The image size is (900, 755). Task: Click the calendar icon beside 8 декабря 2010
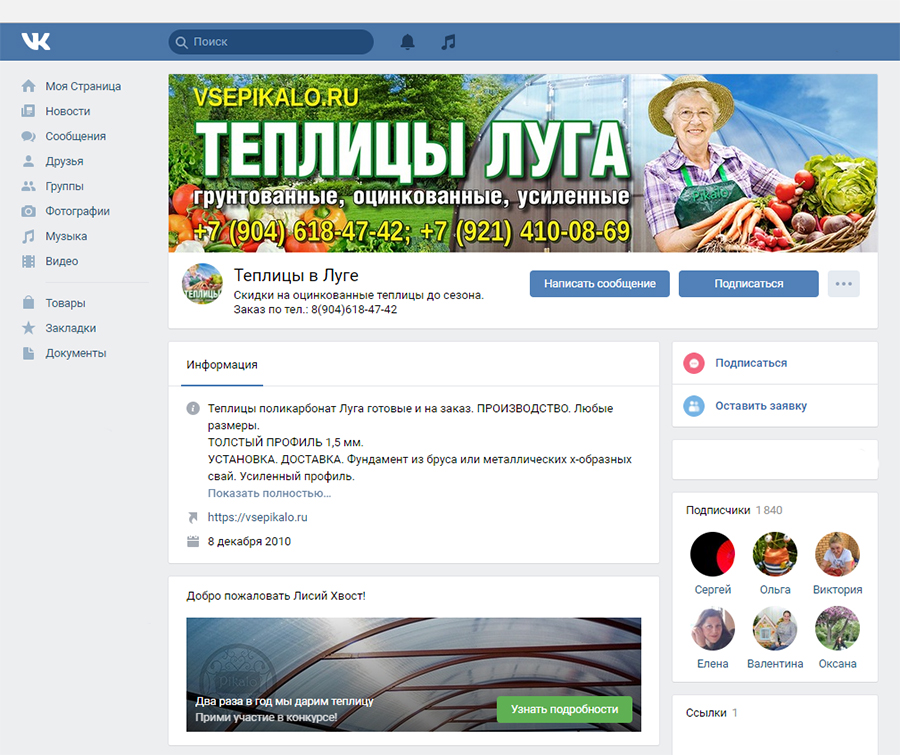[193, 541]
